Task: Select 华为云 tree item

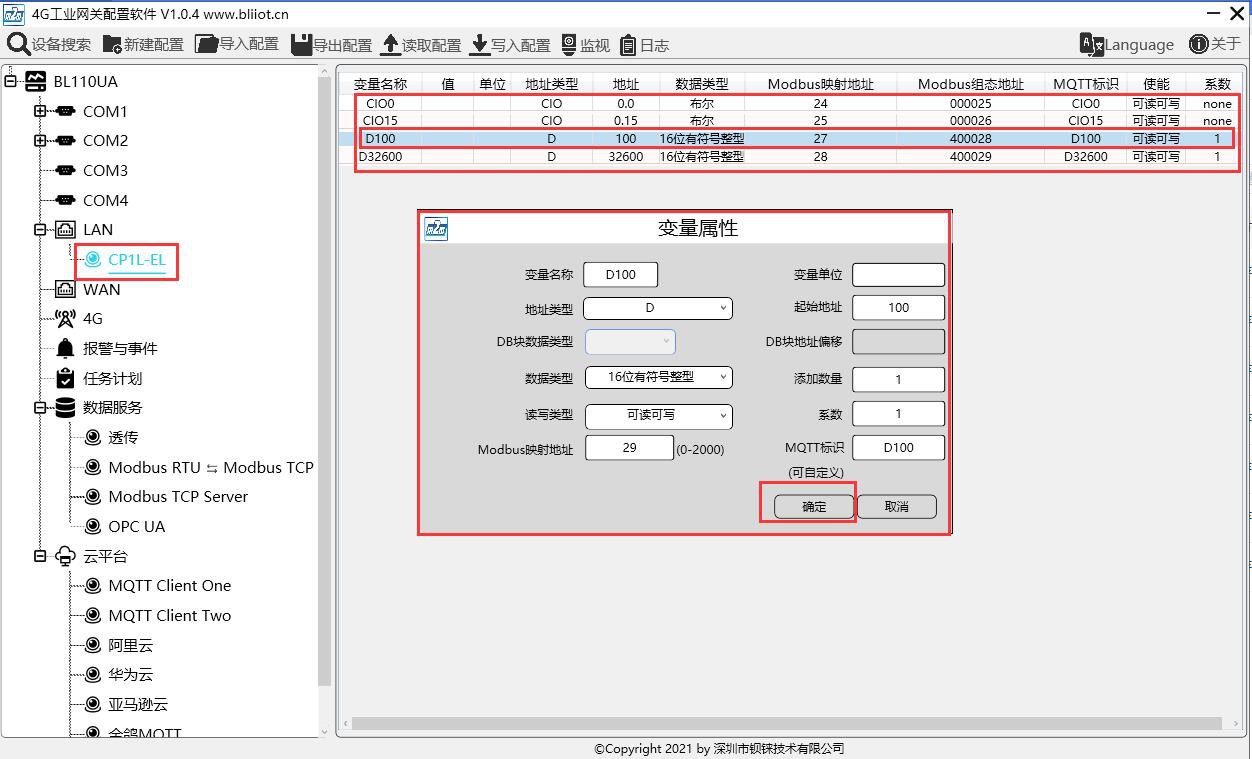Action: tap(131, 675)
